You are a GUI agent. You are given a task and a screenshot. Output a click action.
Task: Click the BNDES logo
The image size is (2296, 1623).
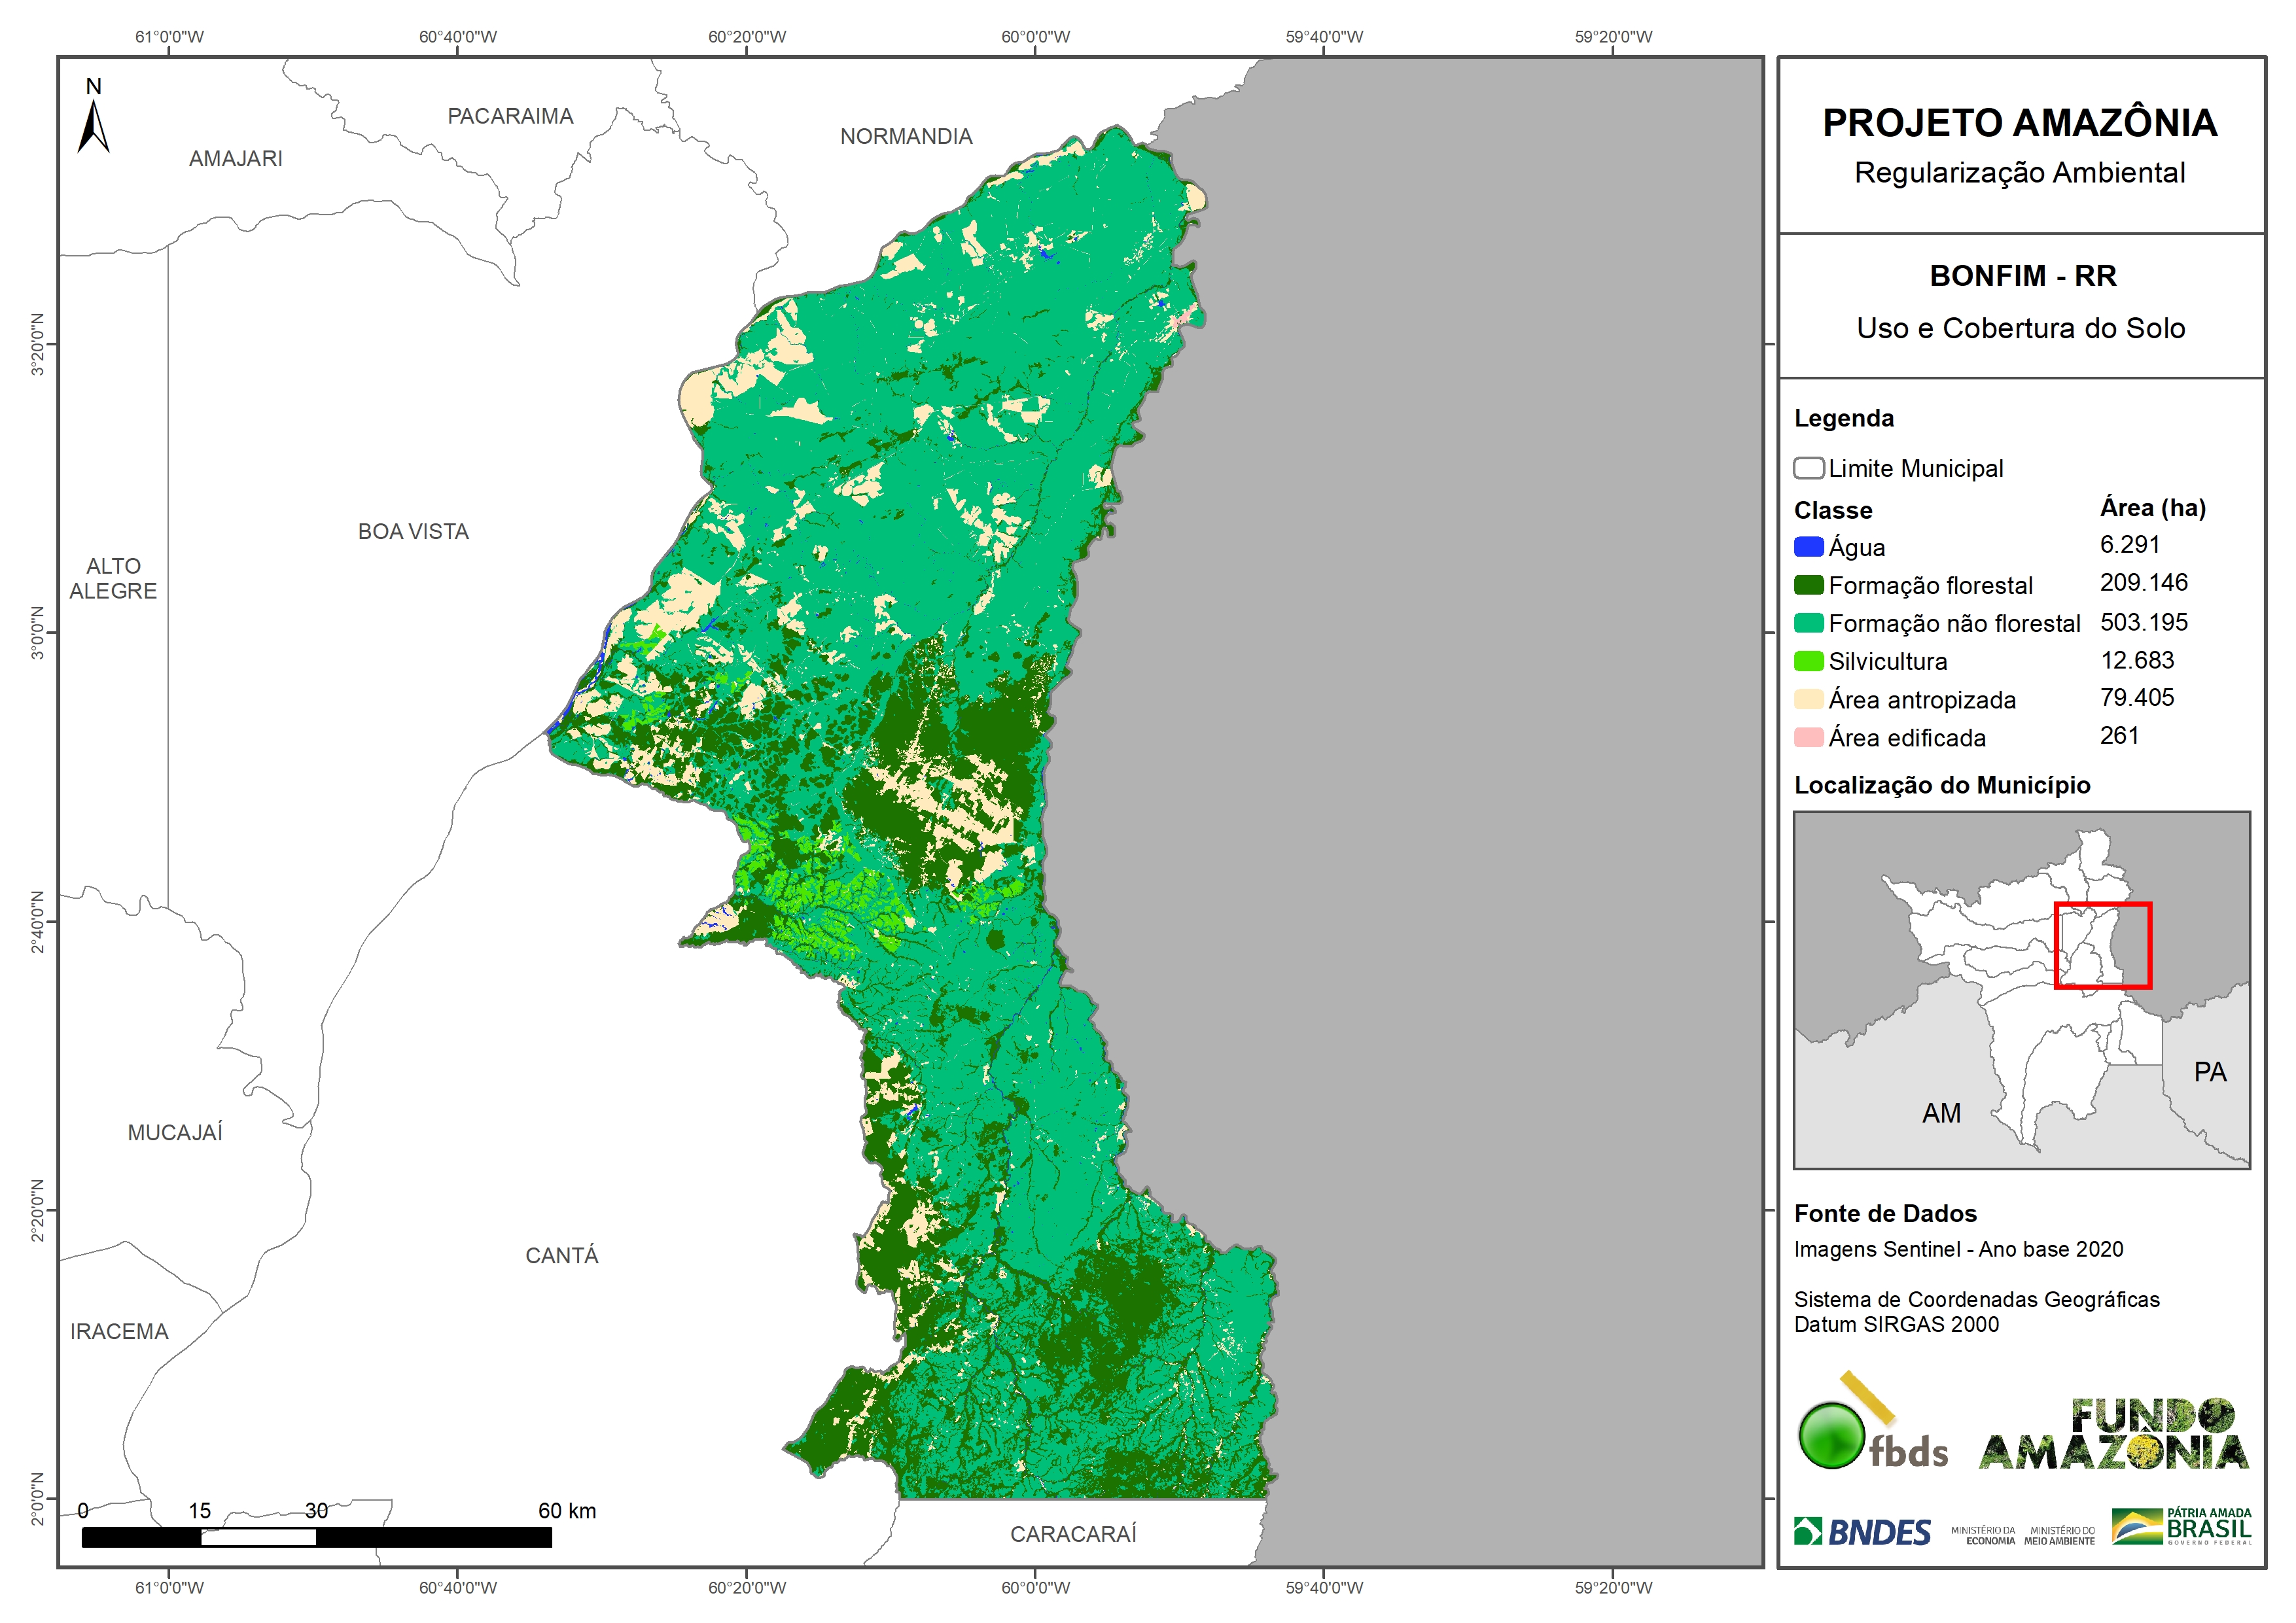(1862, 1532)
